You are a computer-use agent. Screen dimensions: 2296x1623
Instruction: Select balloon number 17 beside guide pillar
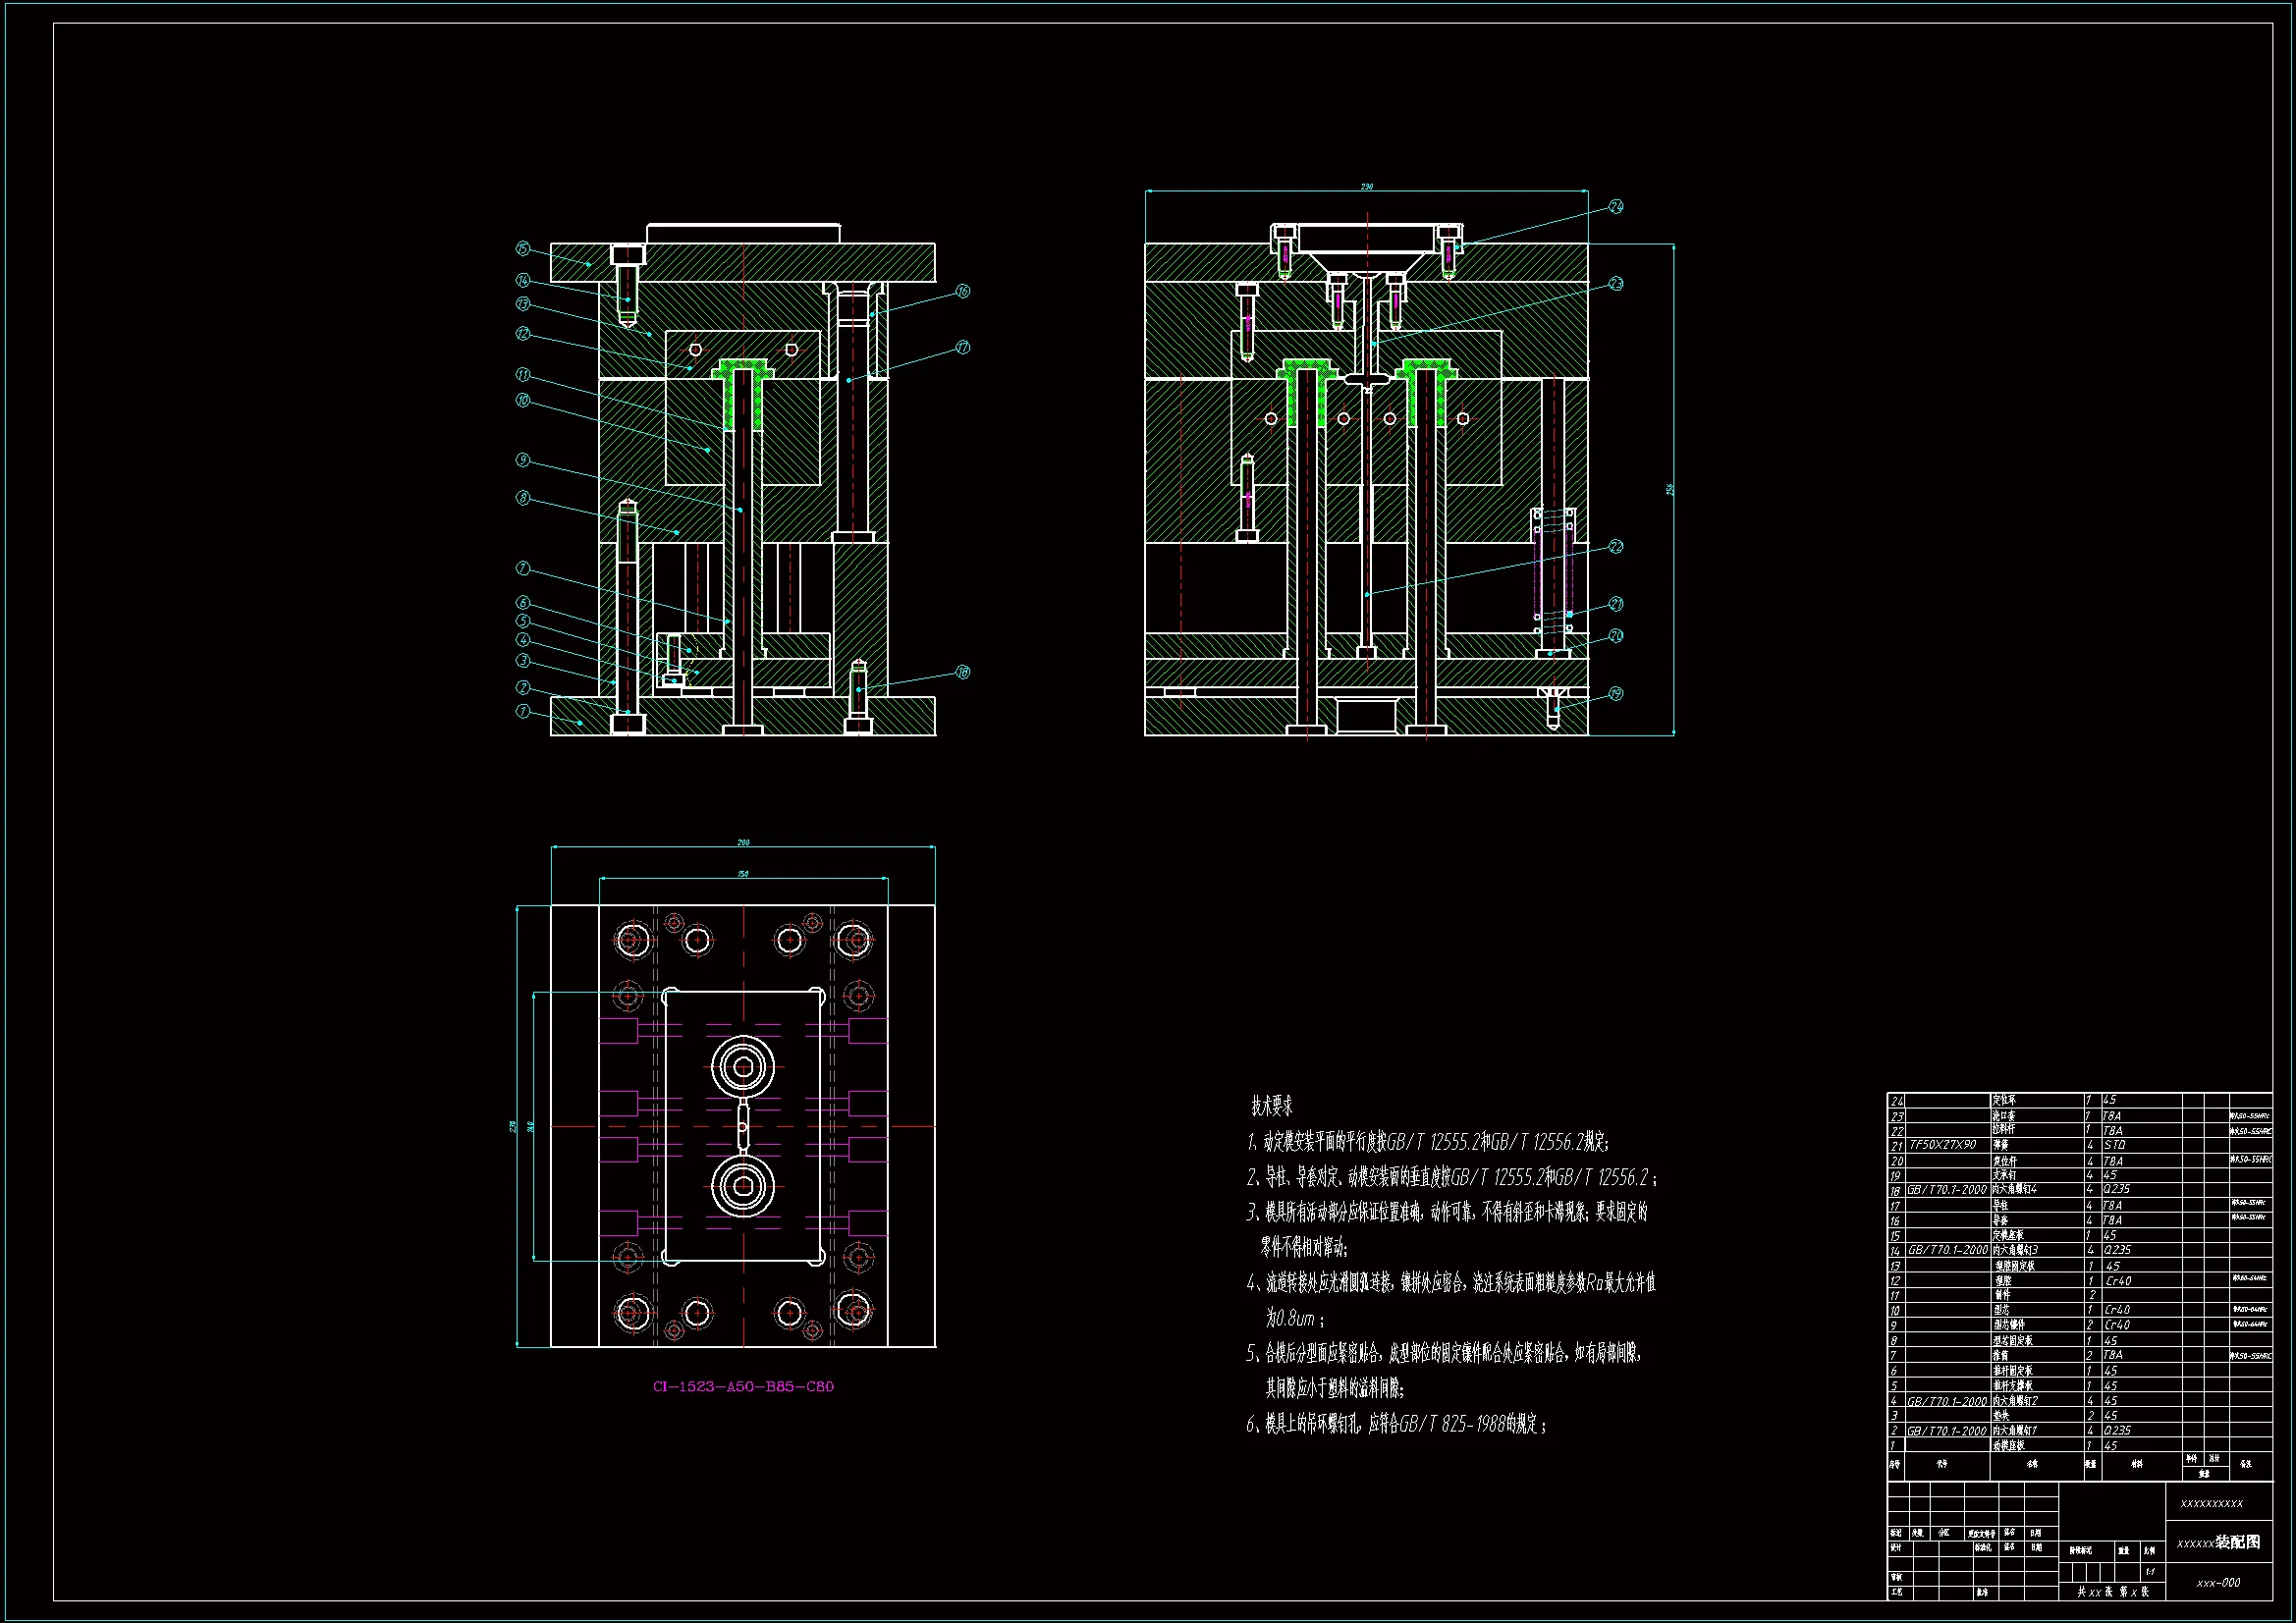coord(963,347)
